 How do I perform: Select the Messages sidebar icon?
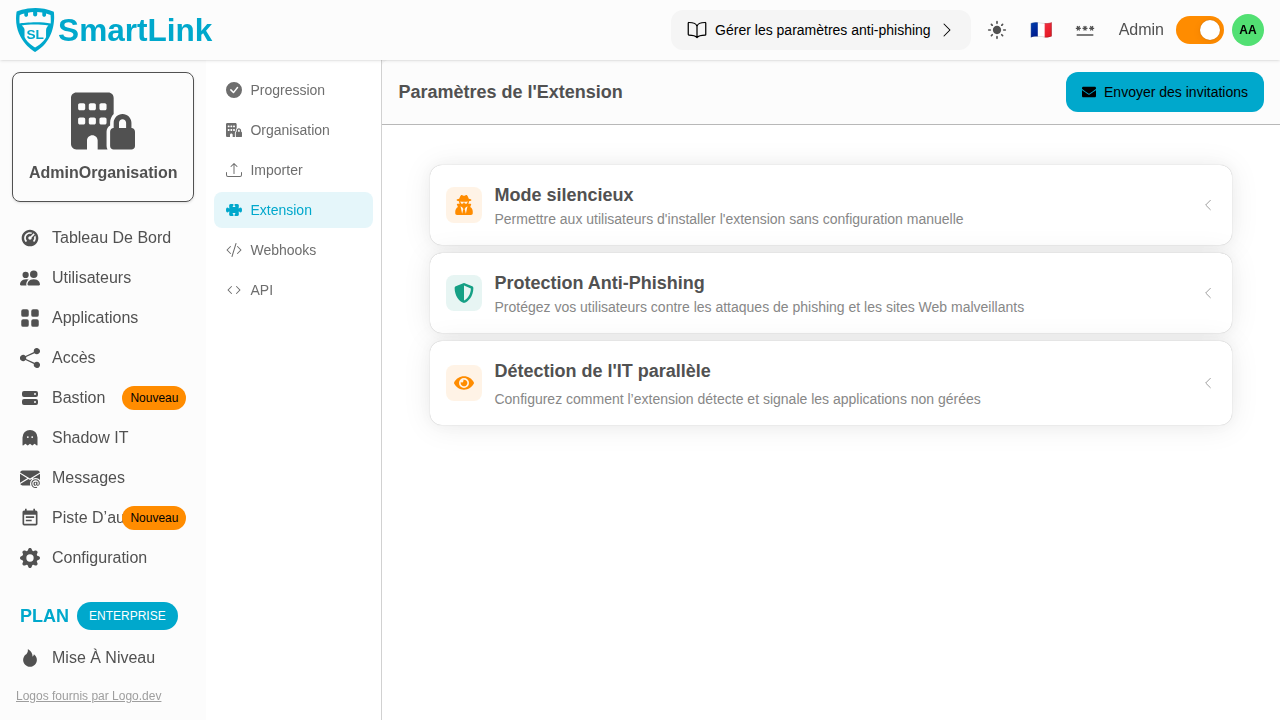click(x=30, y=477)
